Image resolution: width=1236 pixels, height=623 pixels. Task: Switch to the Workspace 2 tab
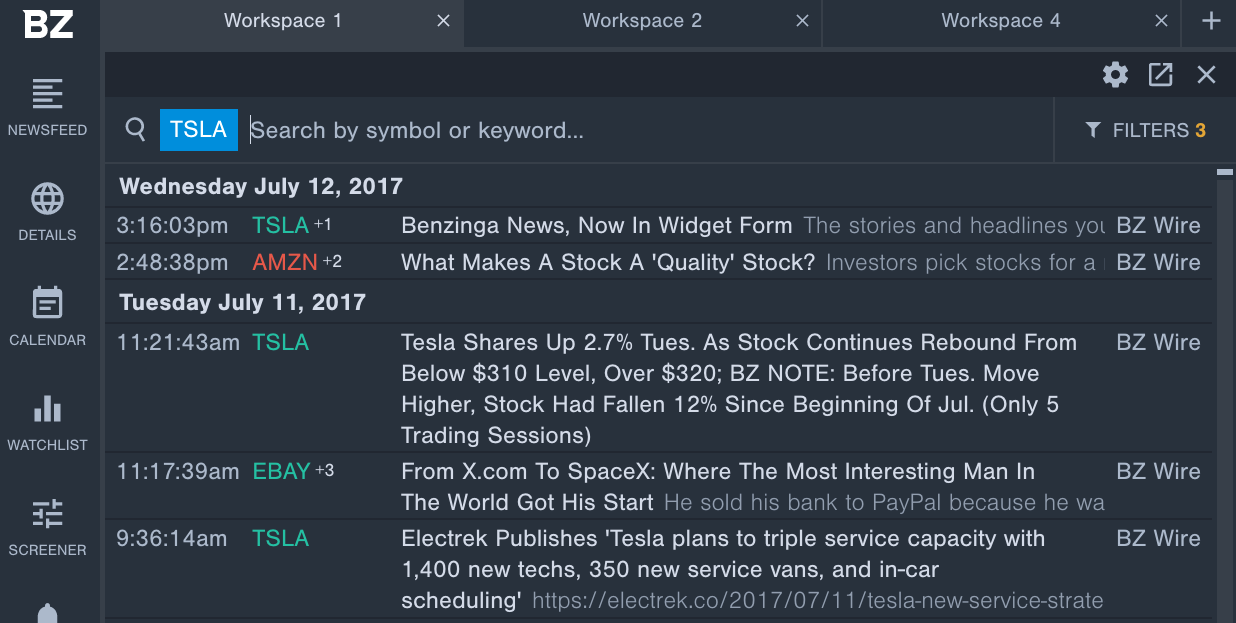[x=642, y=21]
